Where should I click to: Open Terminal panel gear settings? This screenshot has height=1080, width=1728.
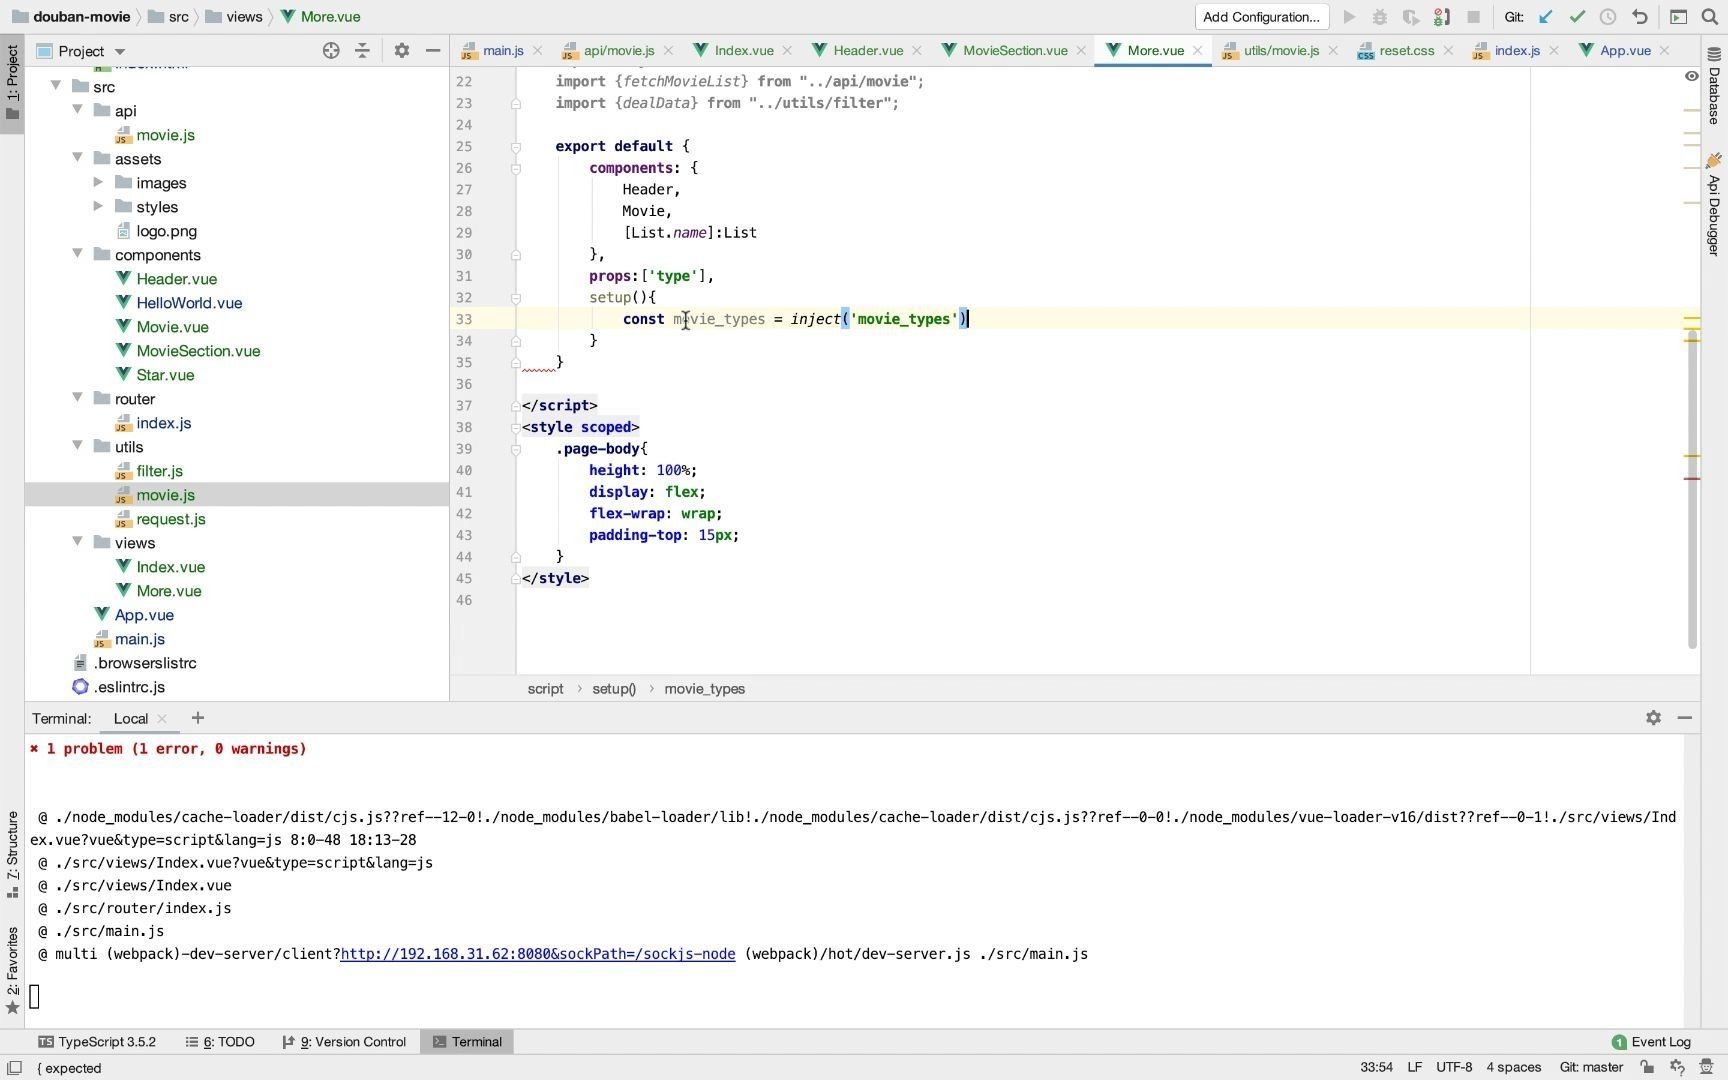click(1653, 718)
